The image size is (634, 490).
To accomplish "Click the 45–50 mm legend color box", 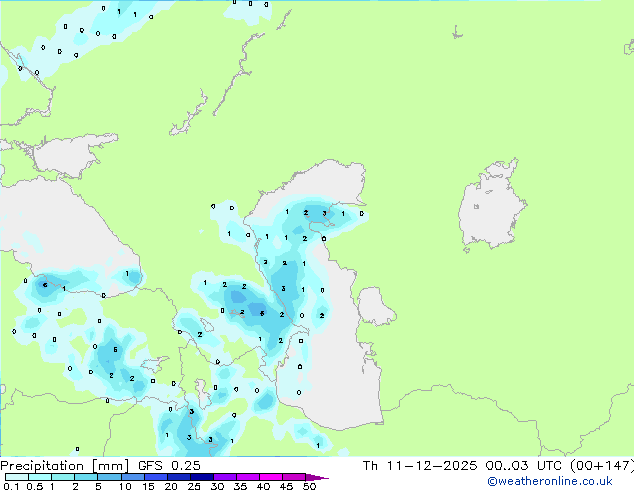I will (x=294, y=477).
